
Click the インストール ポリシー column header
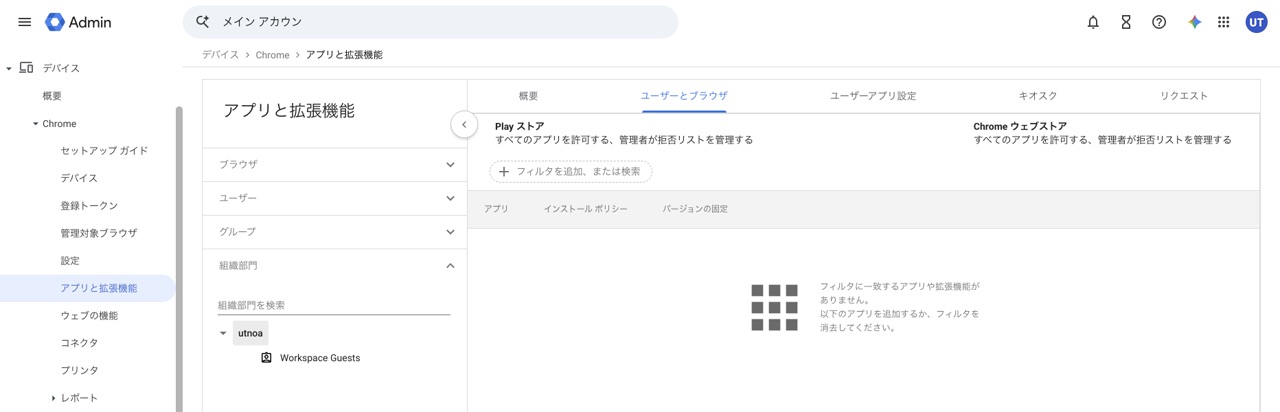click(x=585, y=209)
